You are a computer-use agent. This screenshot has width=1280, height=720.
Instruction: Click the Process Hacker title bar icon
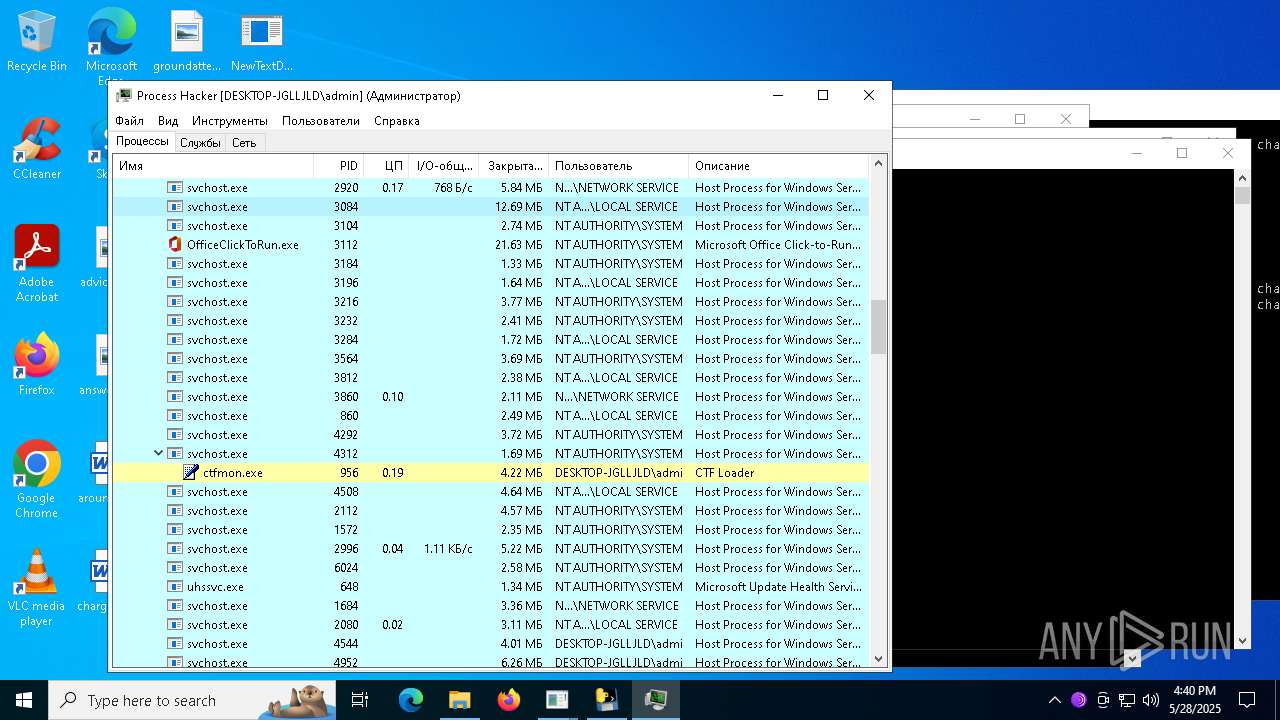pyautogui.click(x=124, y=96)
